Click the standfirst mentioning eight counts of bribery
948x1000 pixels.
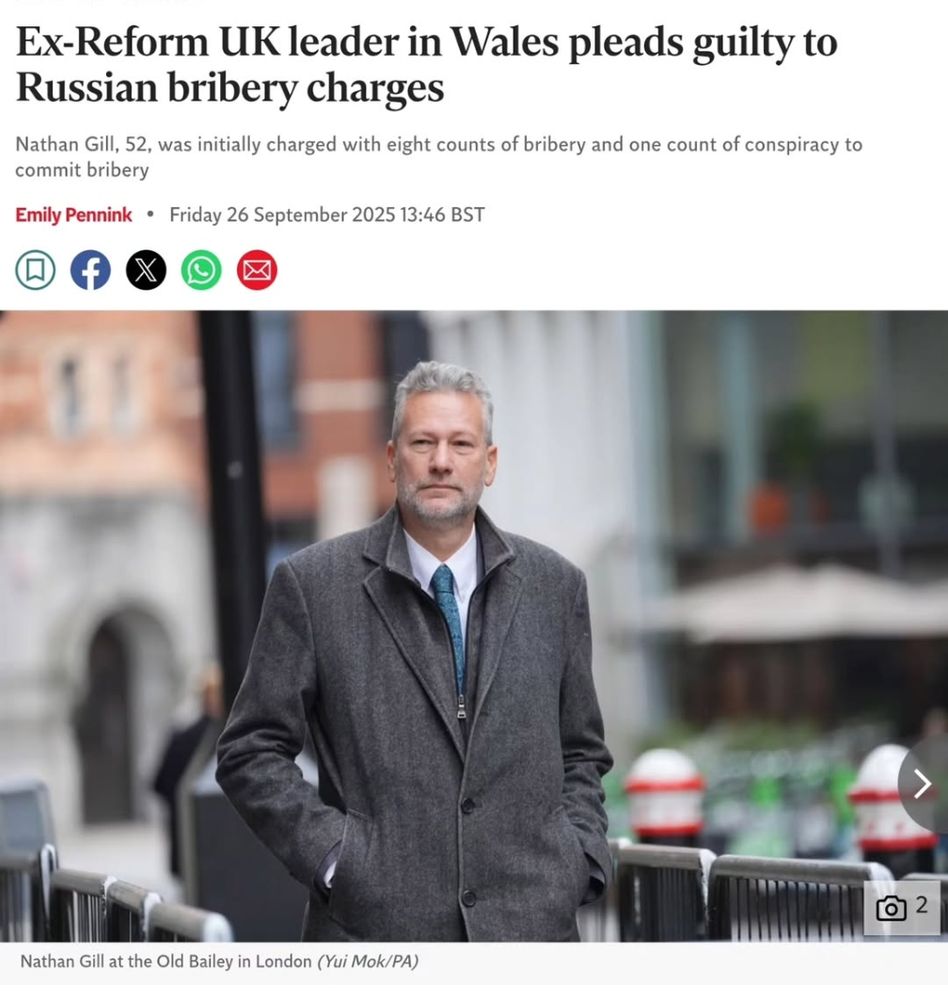click(439, 157)
